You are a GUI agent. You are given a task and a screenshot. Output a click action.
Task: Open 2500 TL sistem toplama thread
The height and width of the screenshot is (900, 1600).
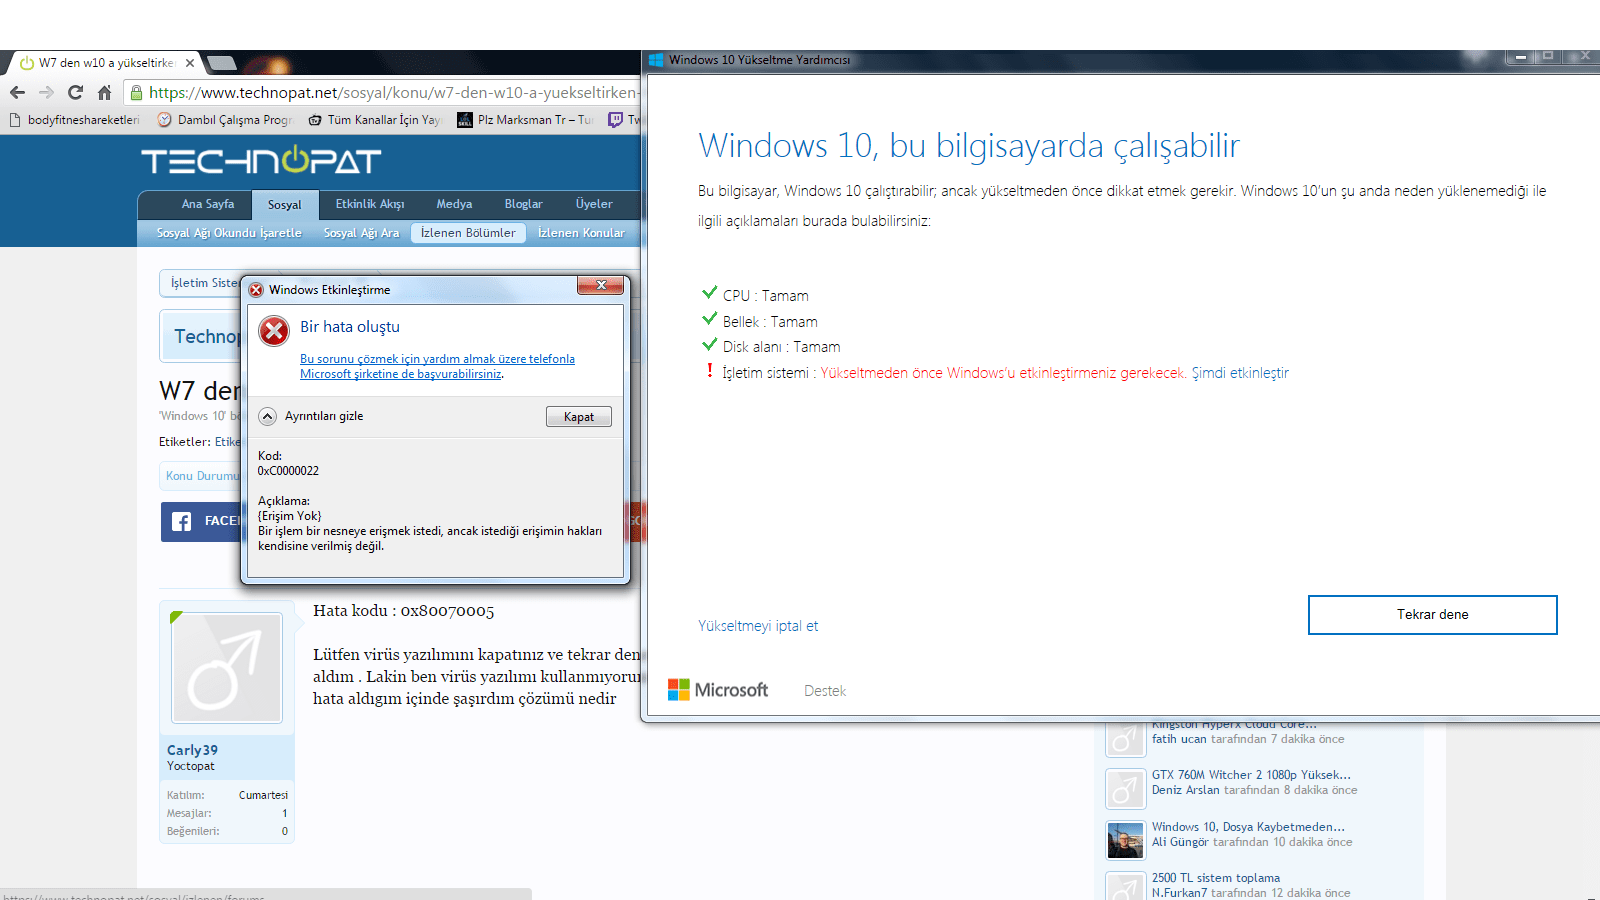[1215, 878]
